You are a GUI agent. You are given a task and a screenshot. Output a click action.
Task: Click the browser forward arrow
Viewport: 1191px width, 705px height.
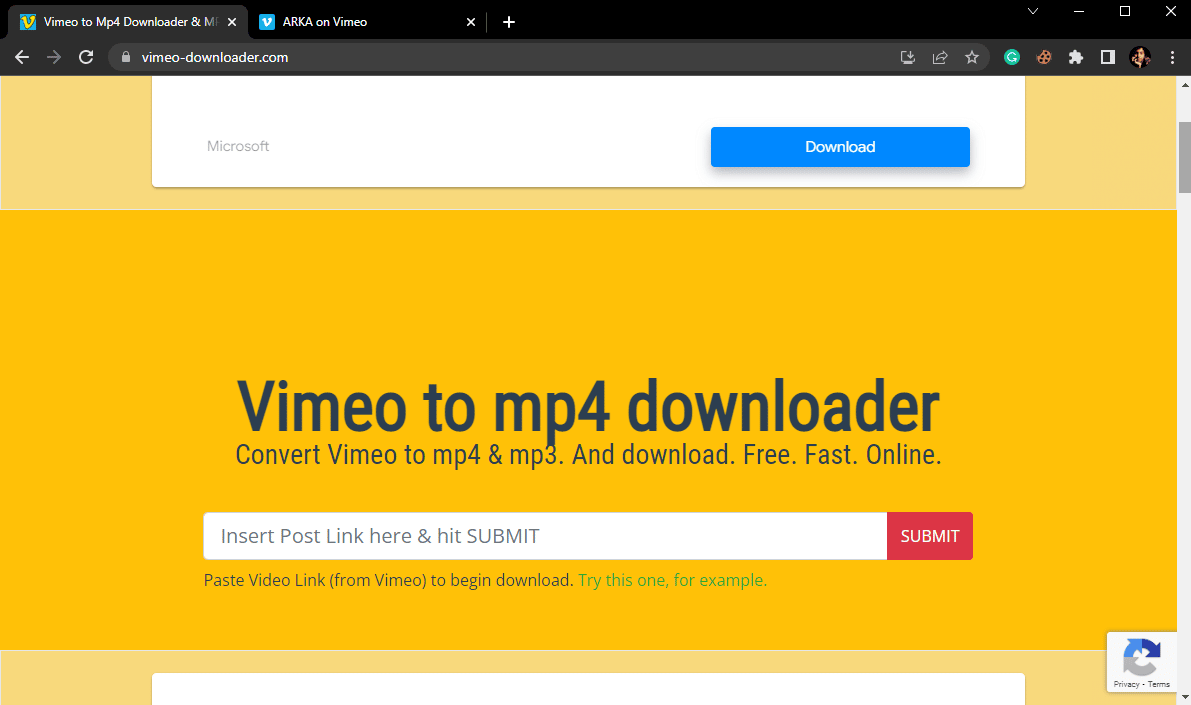pyautogui.click(x=54, y=57)
